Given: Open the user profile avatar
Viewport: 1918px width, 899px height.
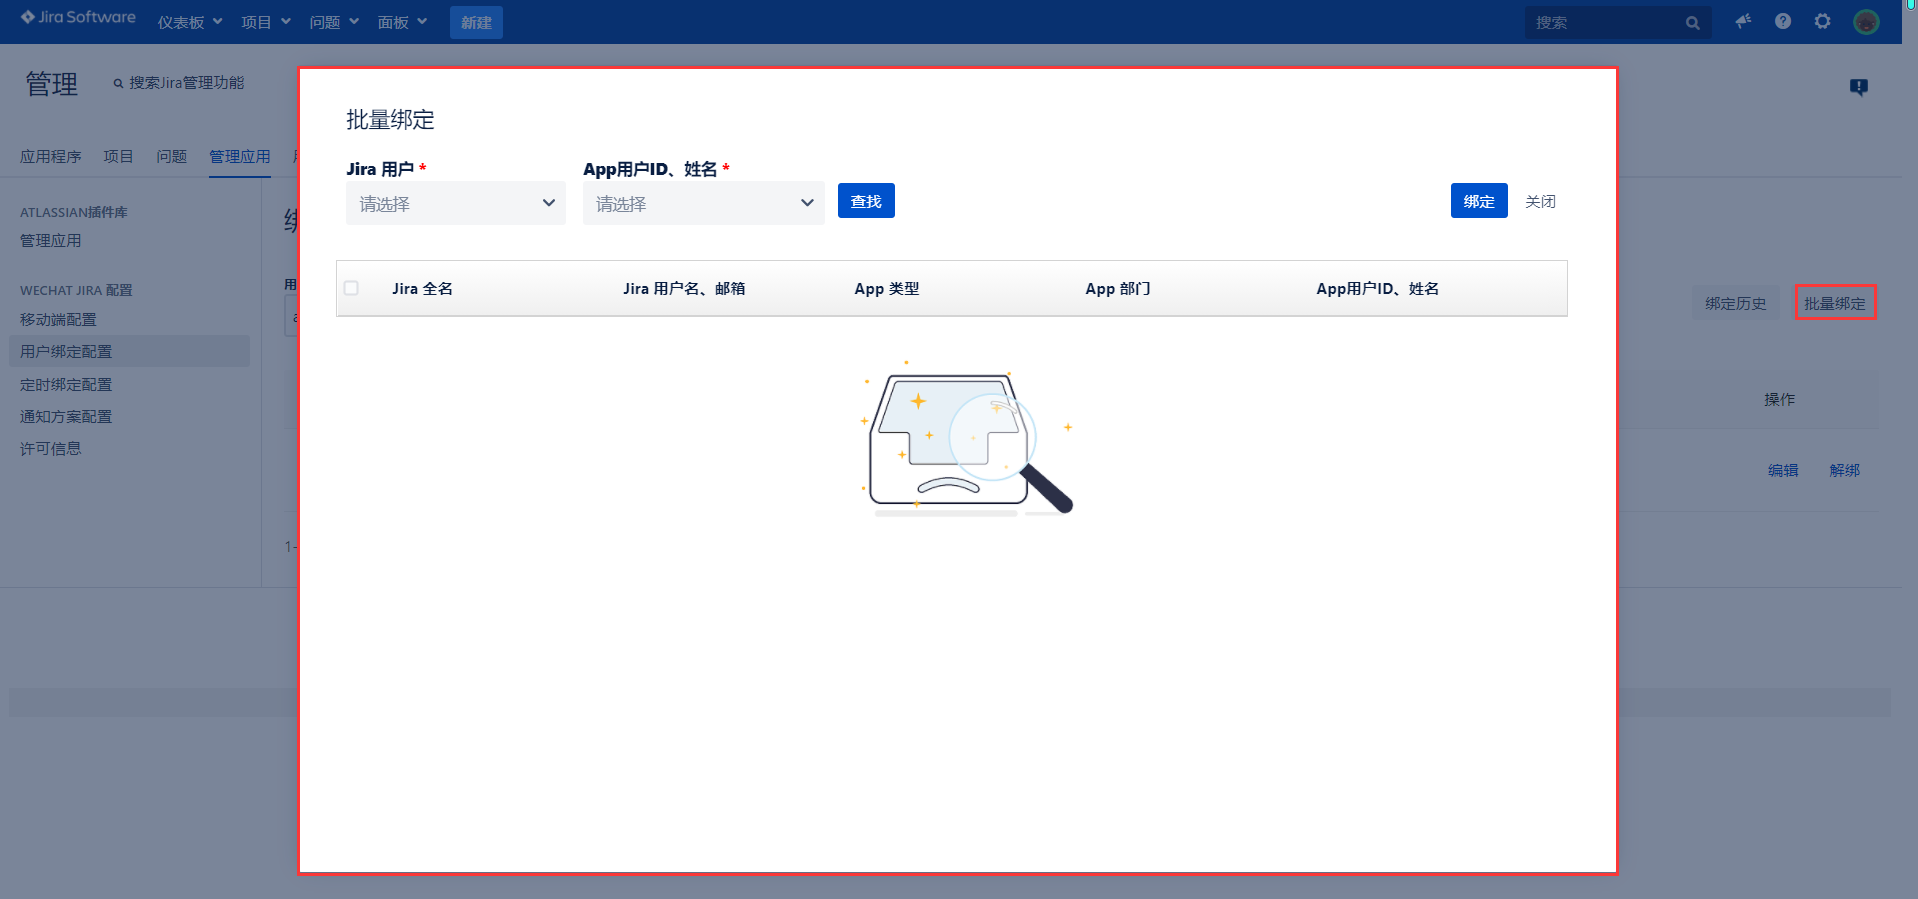Looking at the screenshot, I should (1865, 22).
